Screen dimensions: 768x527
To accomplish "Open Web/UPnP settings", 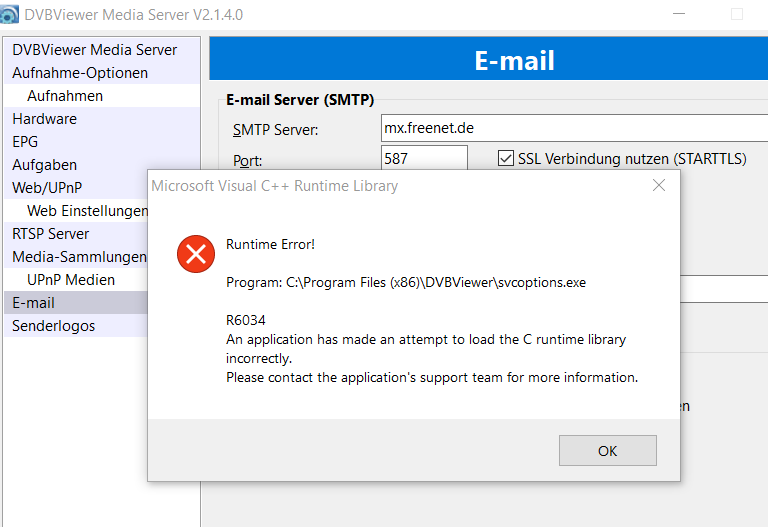I will coord(76,188).
